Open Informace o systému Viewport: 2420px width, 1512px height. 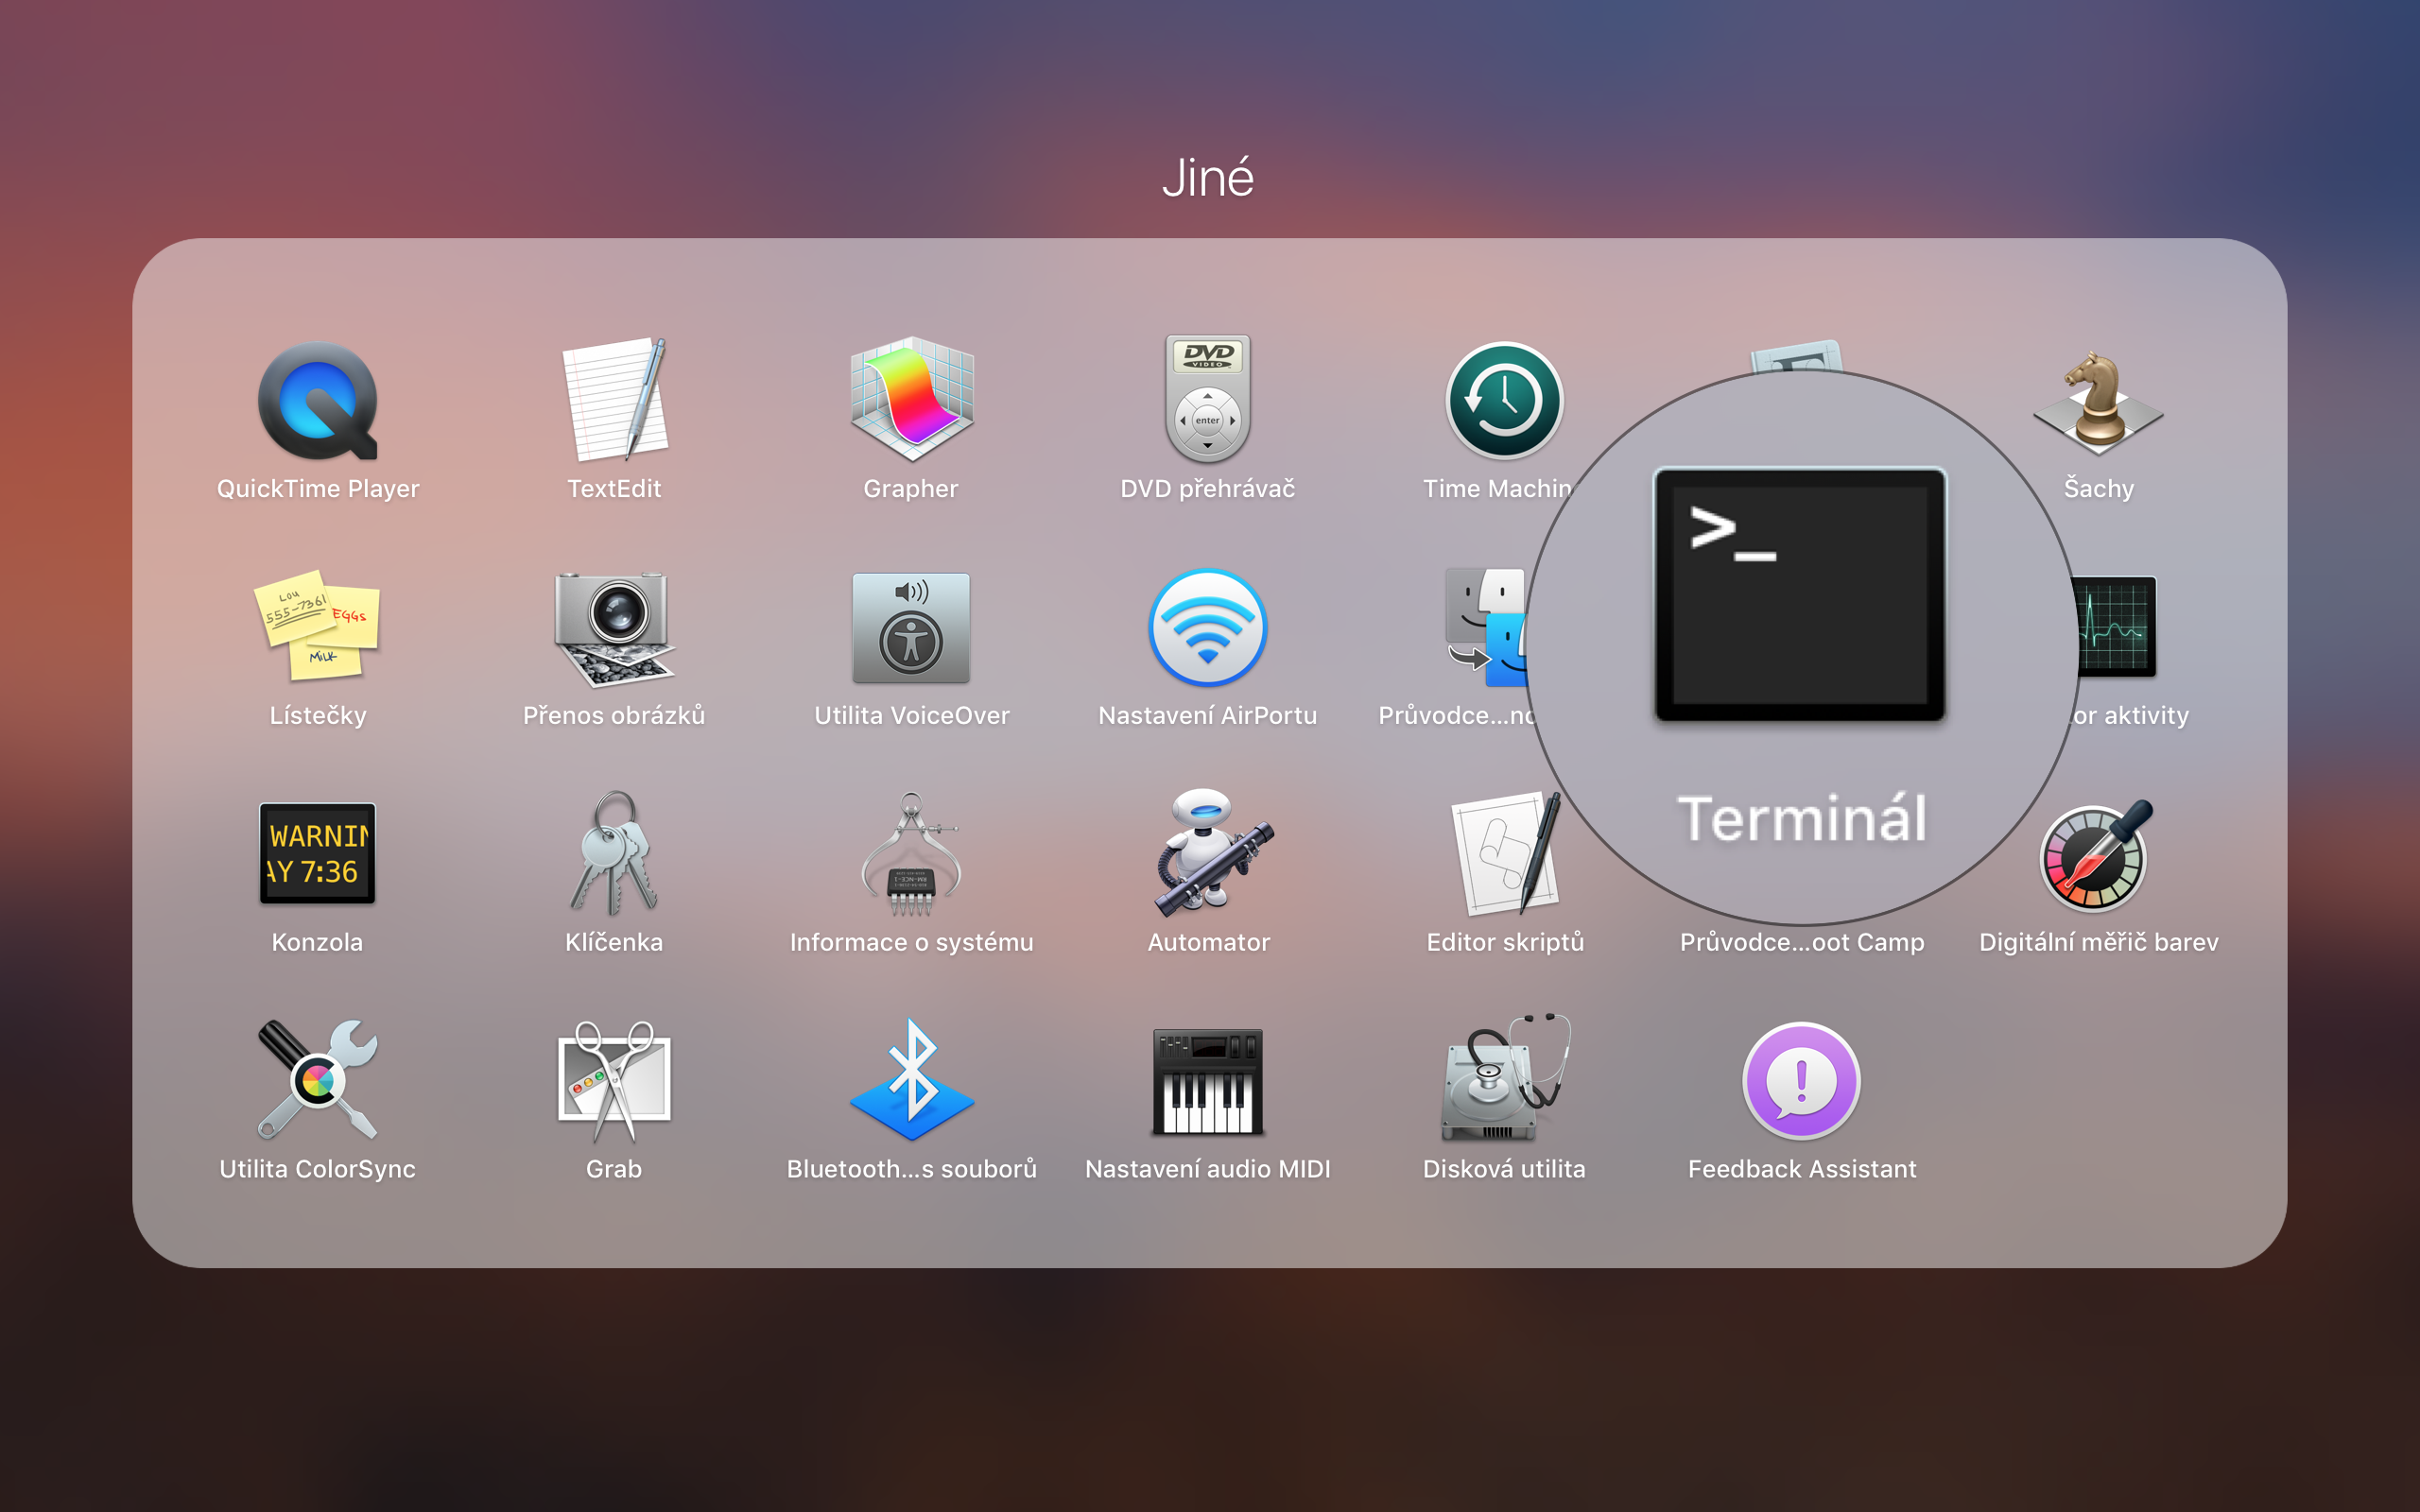coord(911,854)
